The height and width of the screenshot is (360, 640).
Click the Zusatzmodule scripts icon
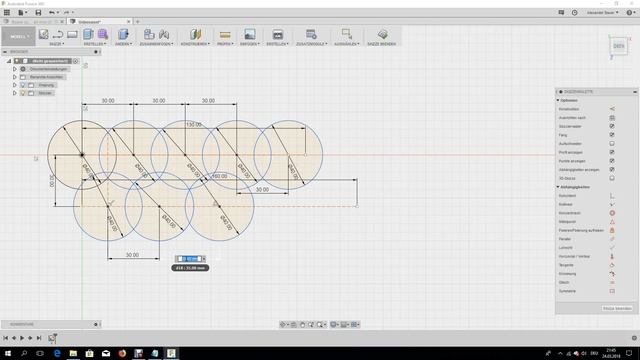click(311, 34)
